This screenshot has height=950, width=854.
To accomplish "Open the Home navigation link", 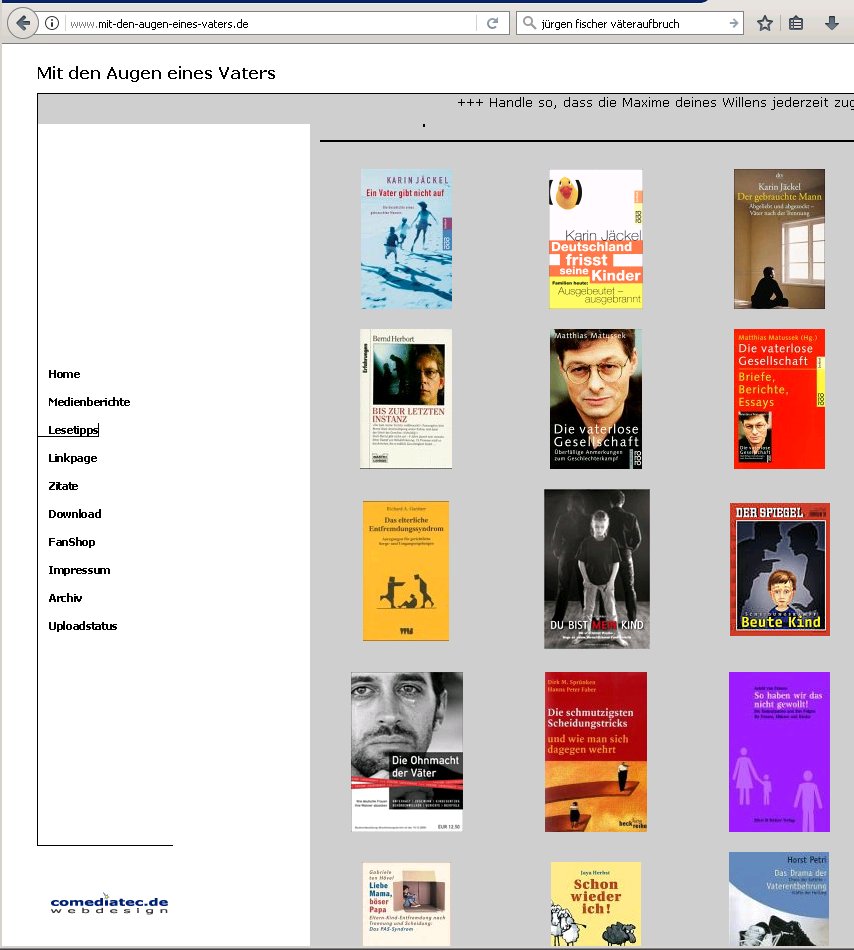I will tap(64, 374).
